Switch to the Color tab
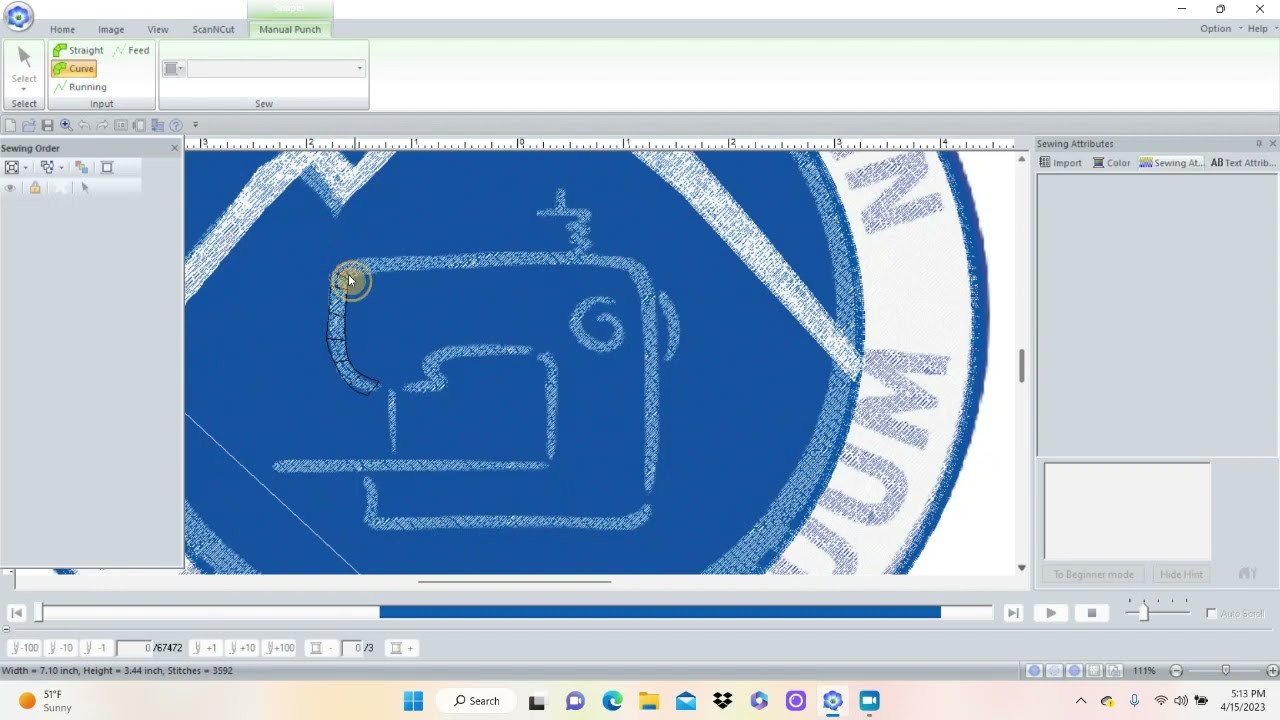1280x720 pixels. coord(1112,163)
